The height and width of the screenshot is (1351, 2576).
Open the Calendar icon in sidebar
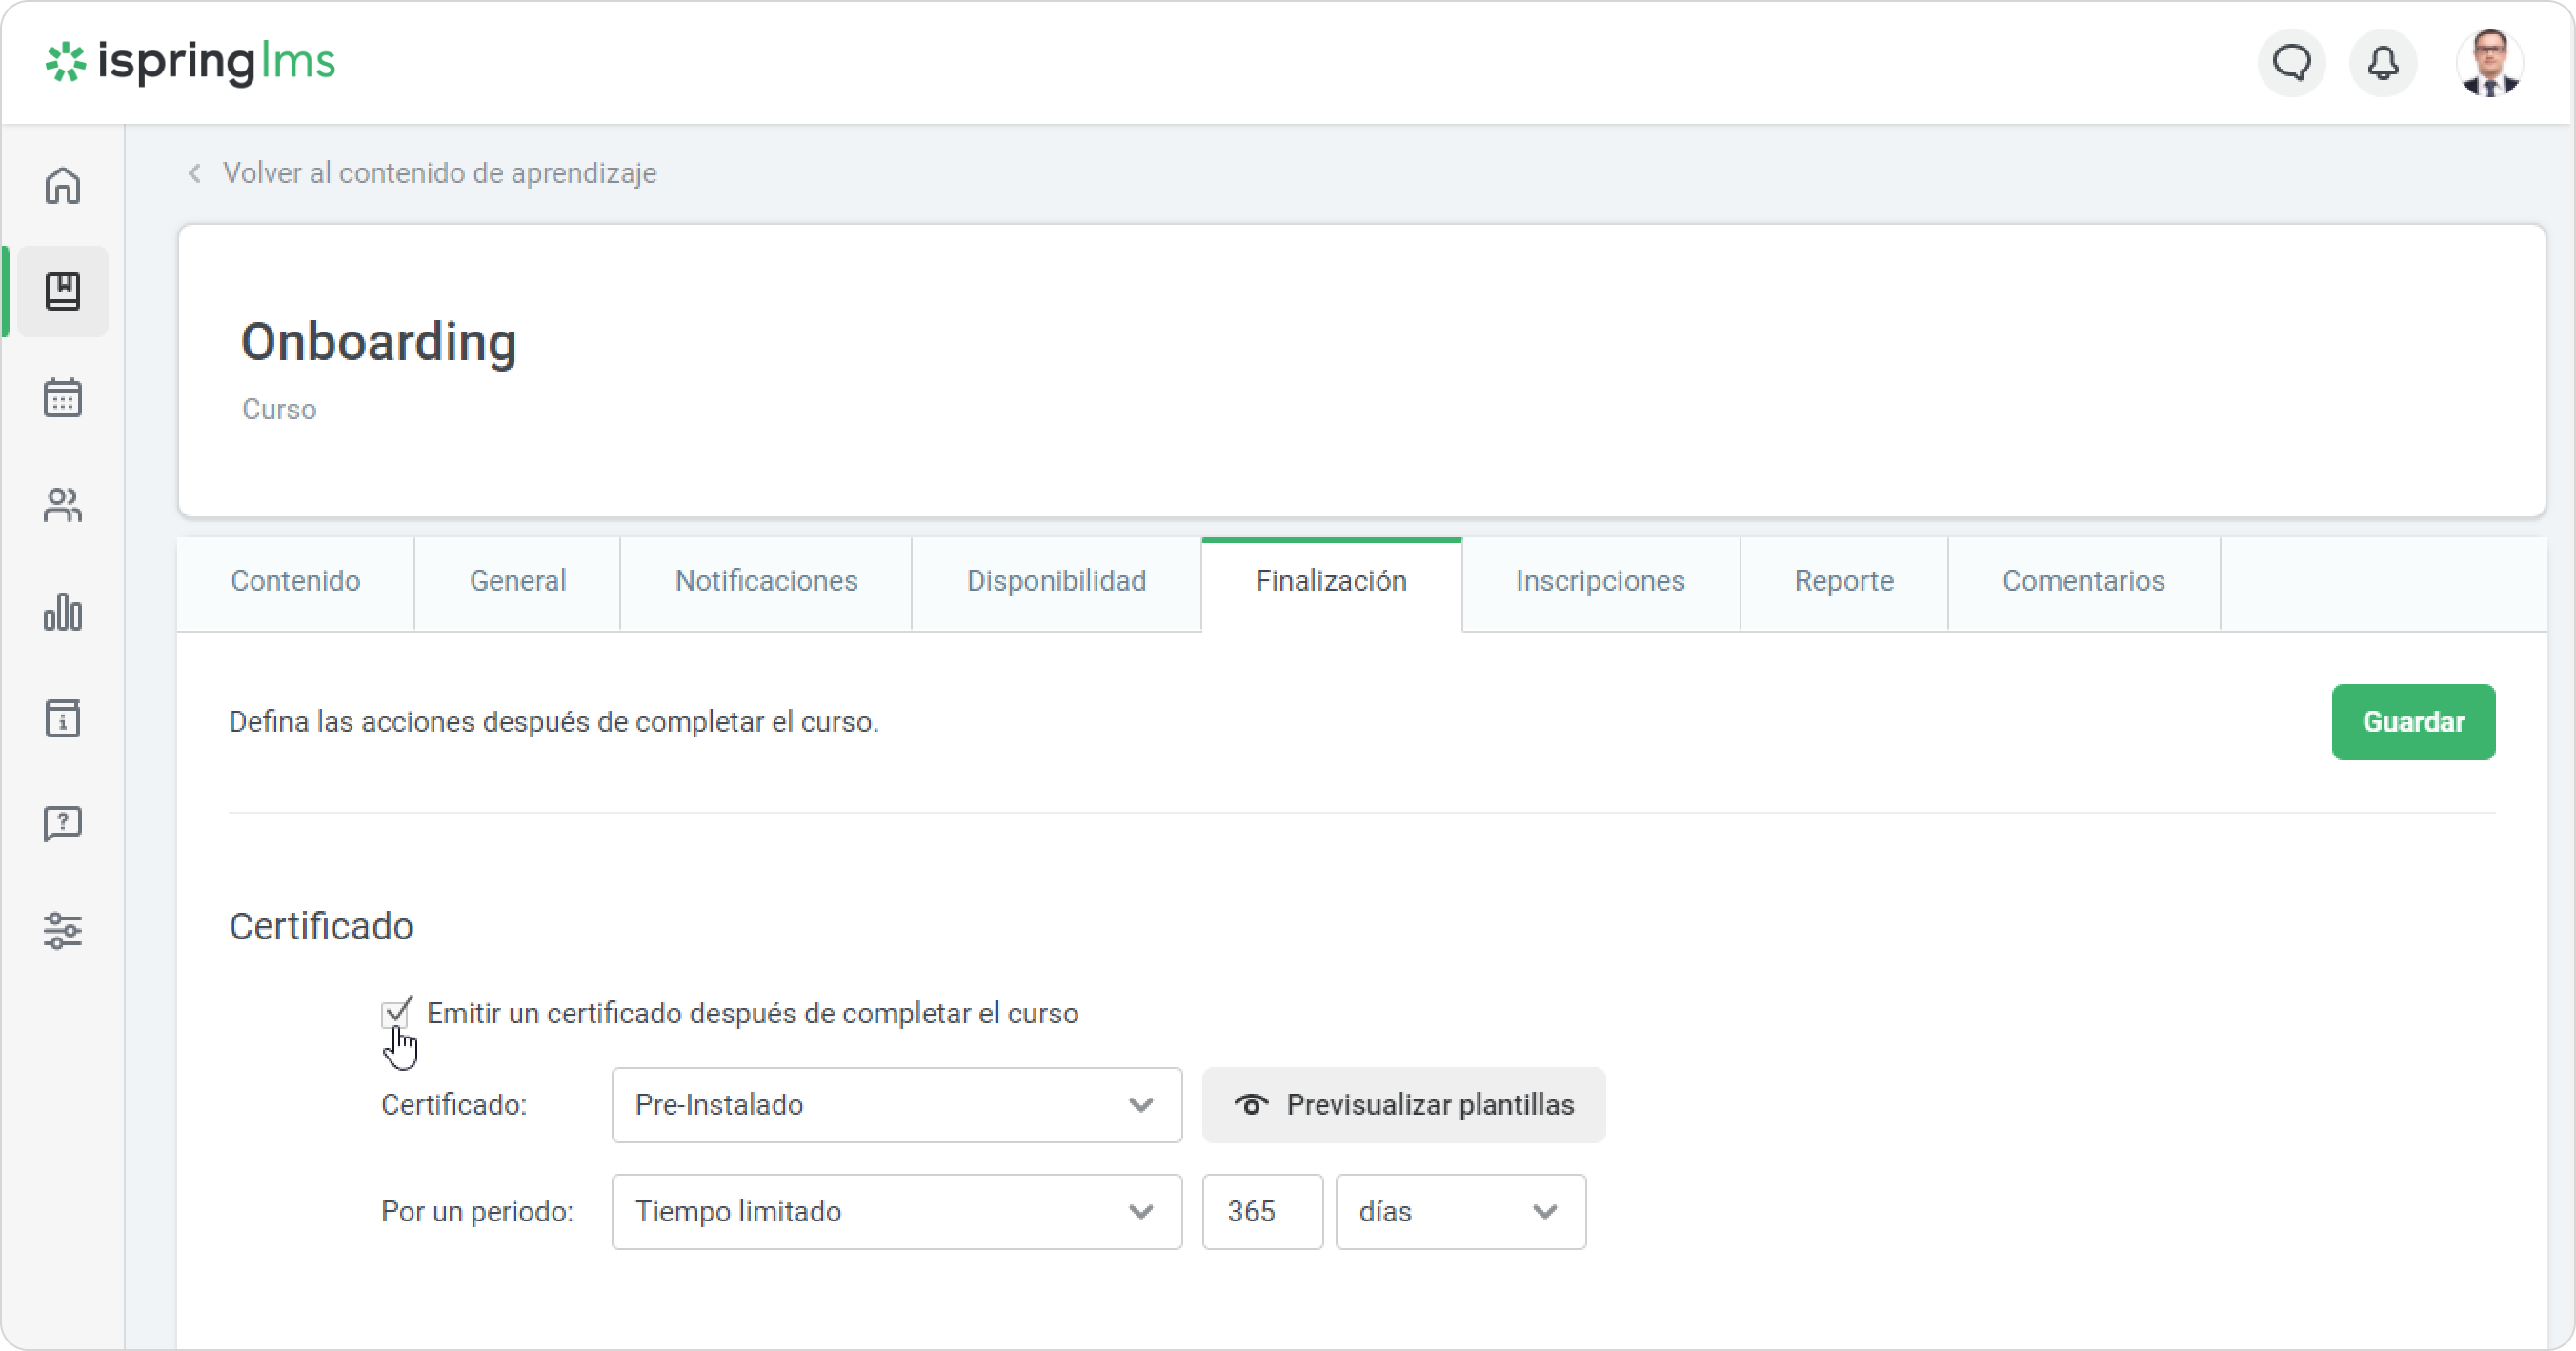point(62,398)
